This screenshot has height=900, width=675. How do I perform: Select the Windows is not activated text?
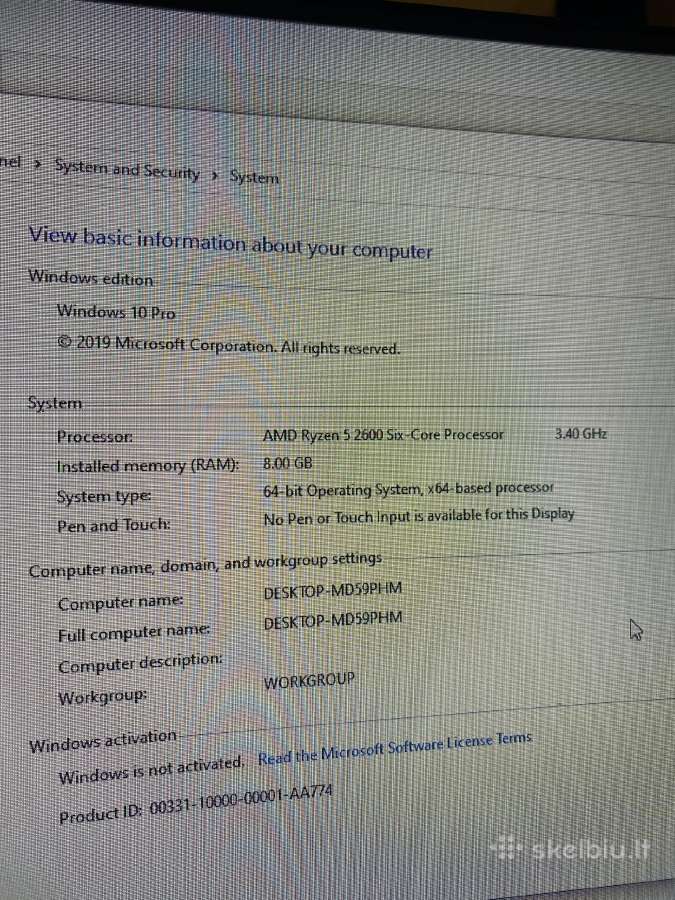(152, 770)
